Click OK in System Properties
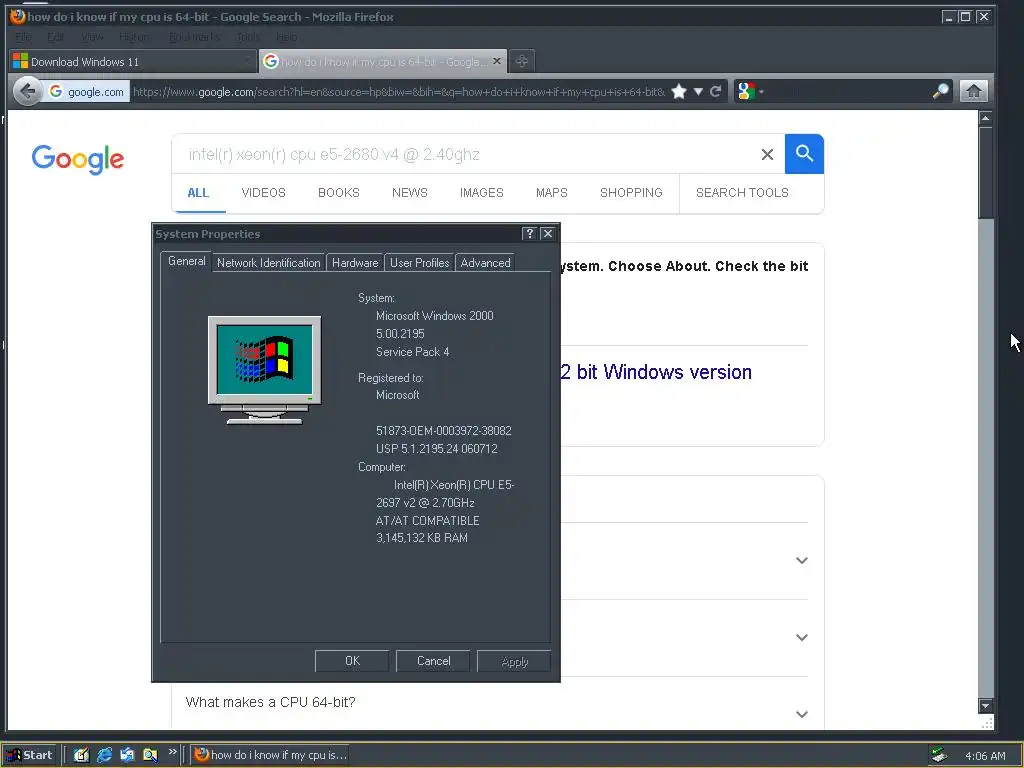Image resolution: width=1024 pixels, height=768 pixels. [x=352, y=661]
